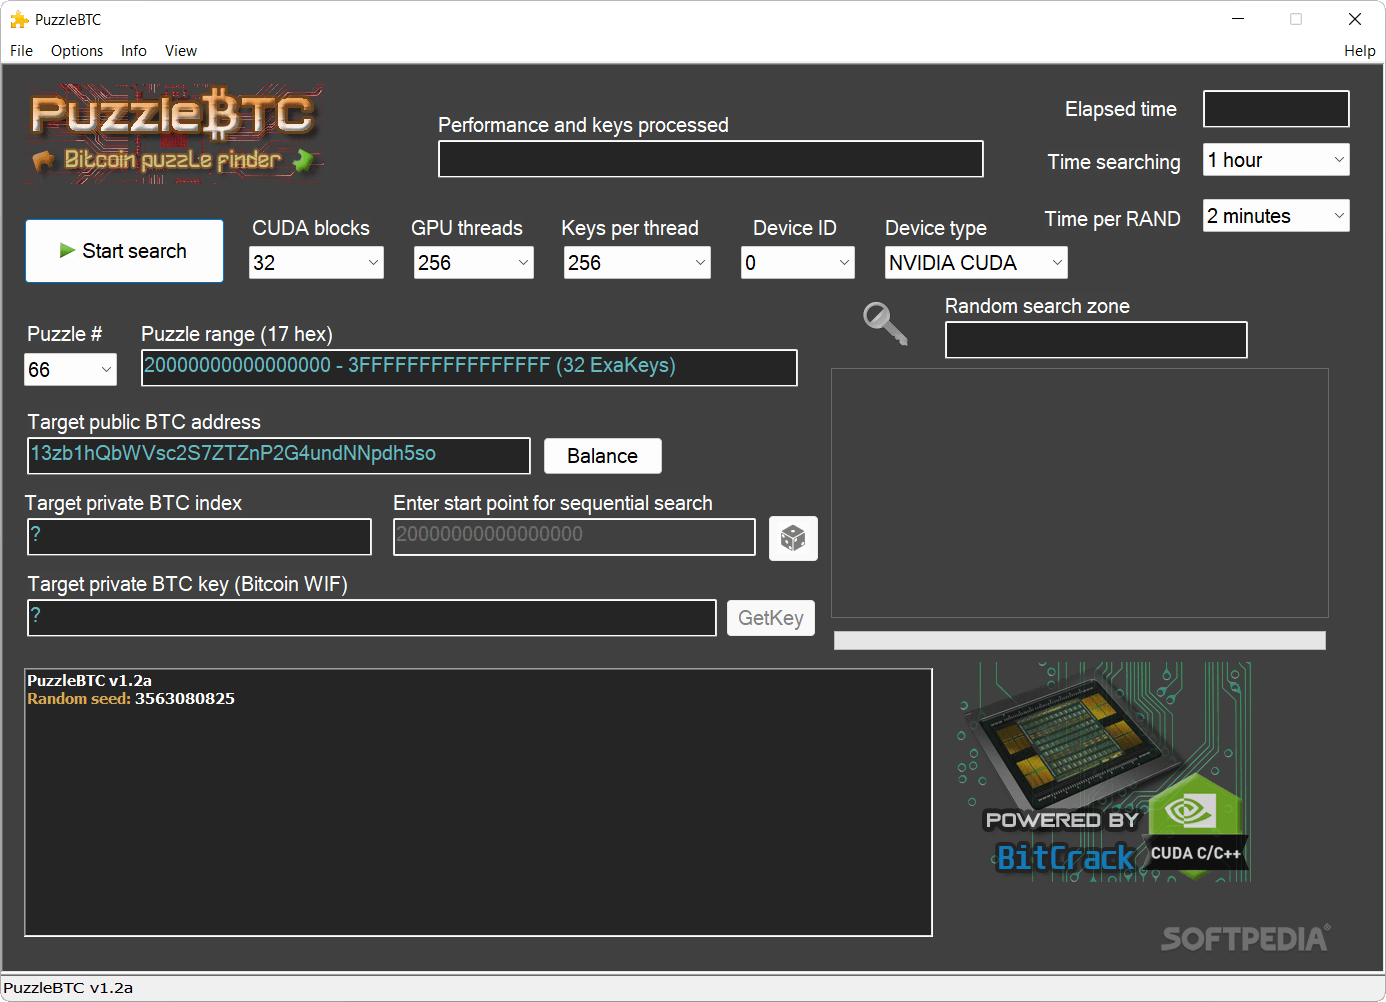Screen dimensions: 1386x1002
Task: Open the Time per RAND dropdown
Action: point(1276,216)
